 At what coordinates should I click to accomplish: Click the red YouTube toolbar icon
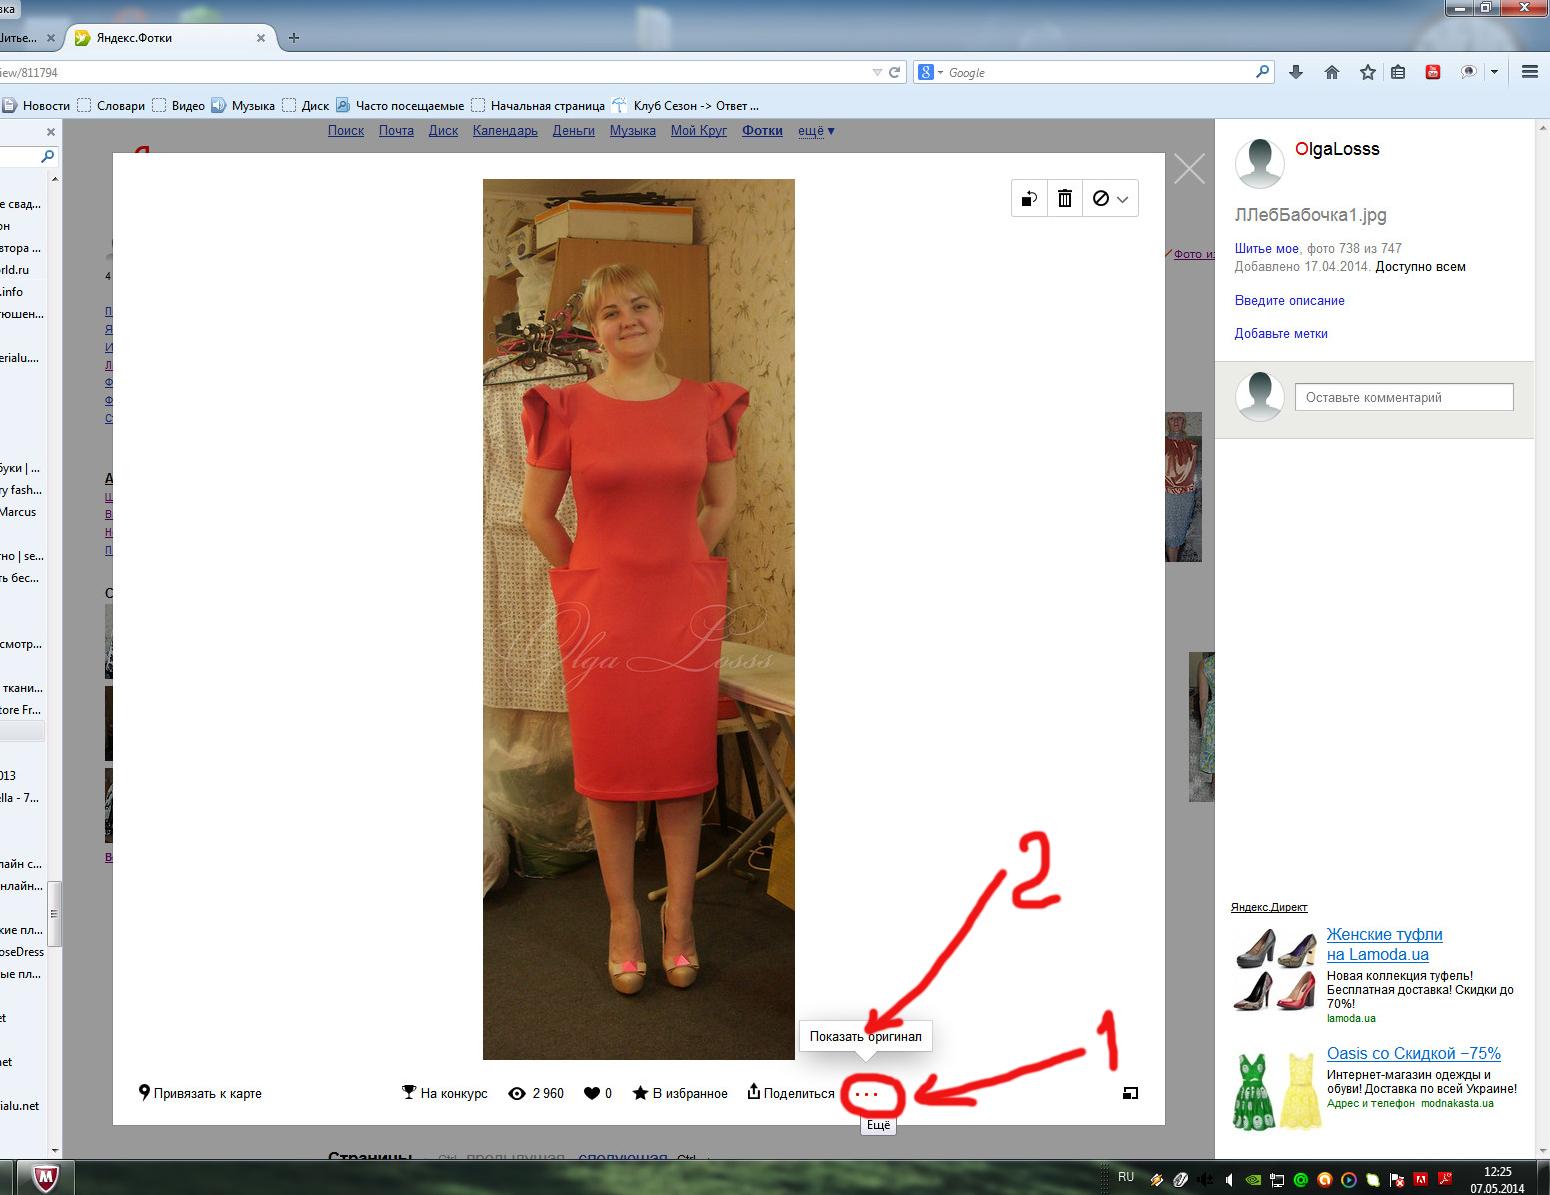click(1433, 72)
